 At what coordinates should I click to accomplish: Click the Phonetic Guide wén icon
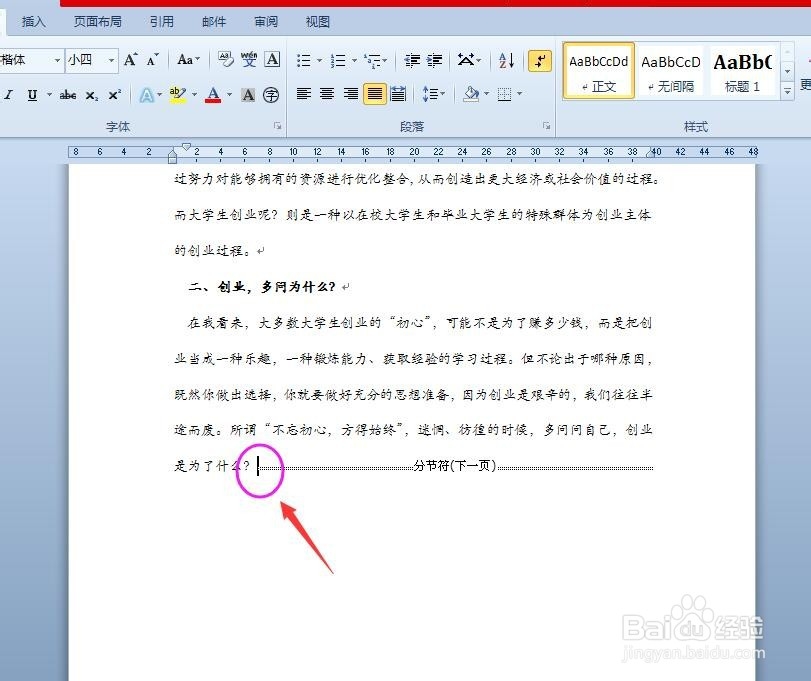pyautogui.click(x=249, y=60)
